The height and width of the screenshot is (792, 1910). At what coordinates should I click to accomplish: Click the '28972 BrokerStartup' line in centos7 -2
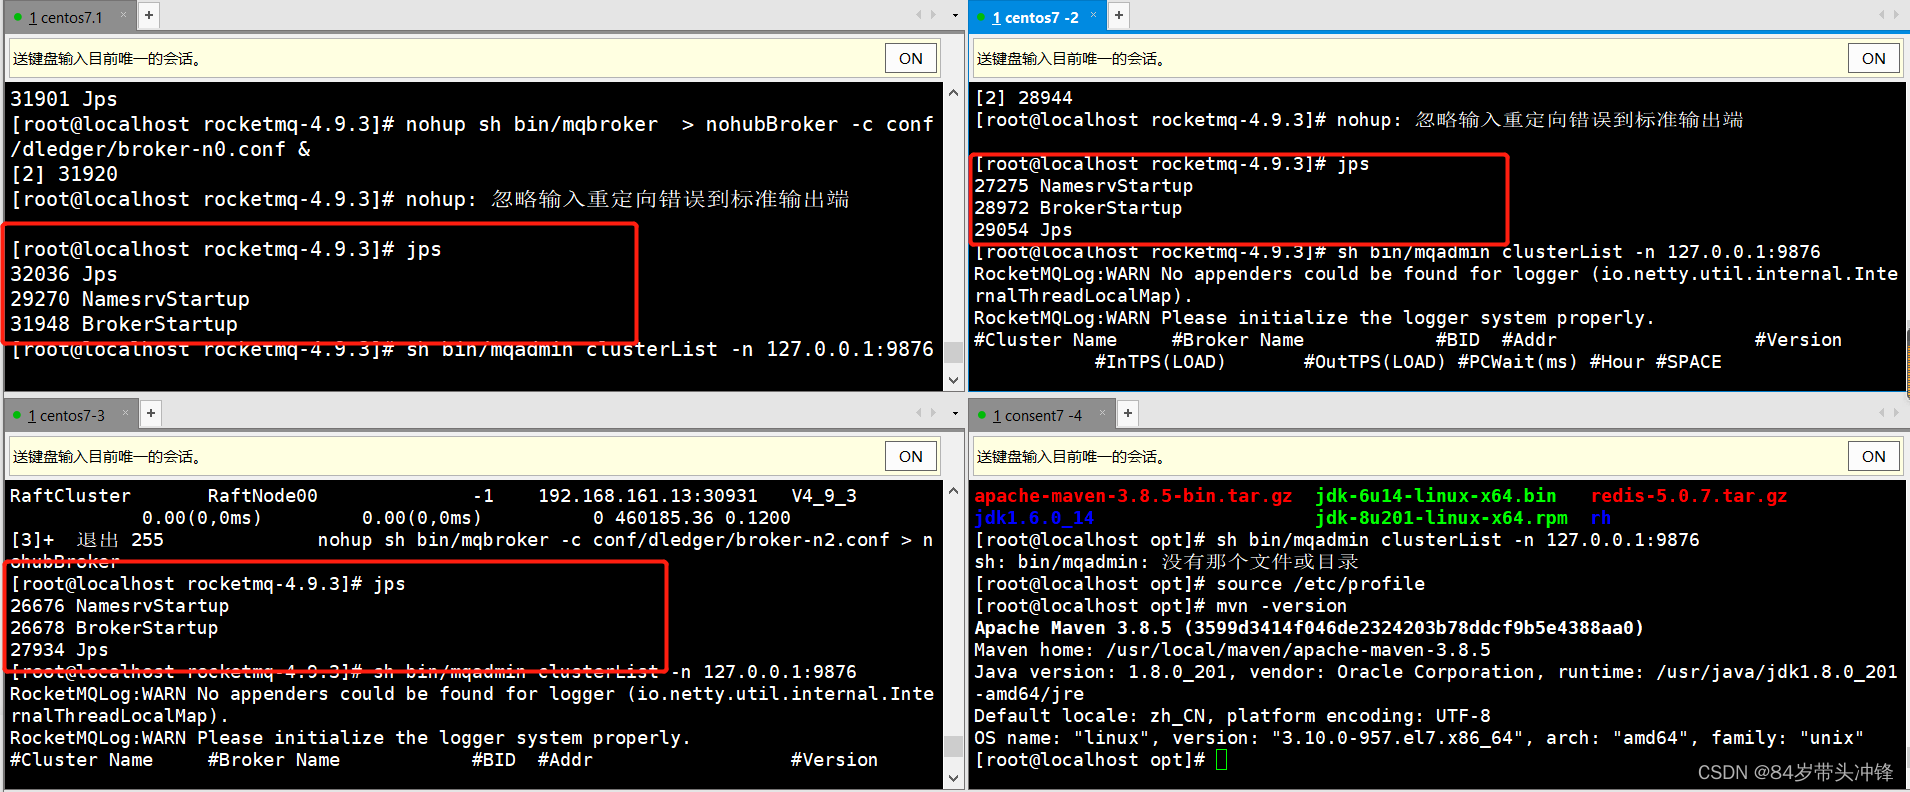point(1078,208)
